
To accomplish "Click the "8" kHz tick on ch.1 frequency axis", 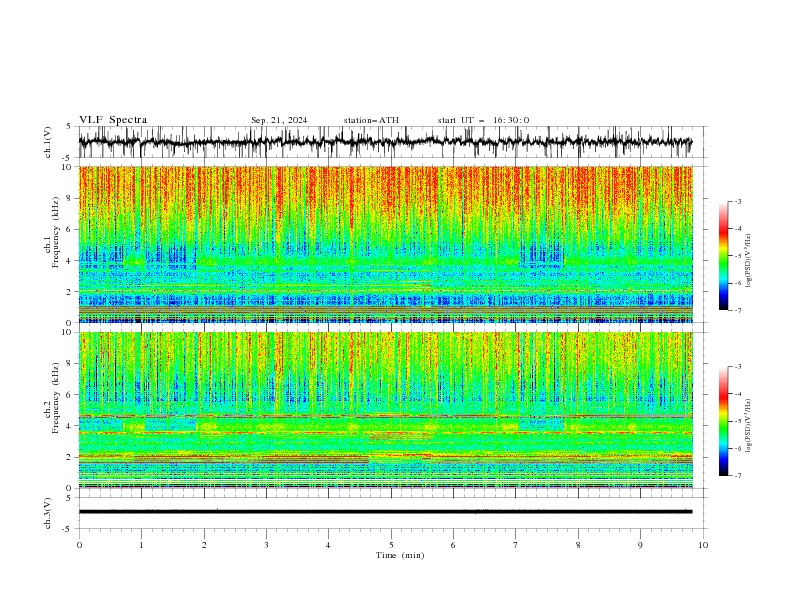I will [x=69, y=198].
